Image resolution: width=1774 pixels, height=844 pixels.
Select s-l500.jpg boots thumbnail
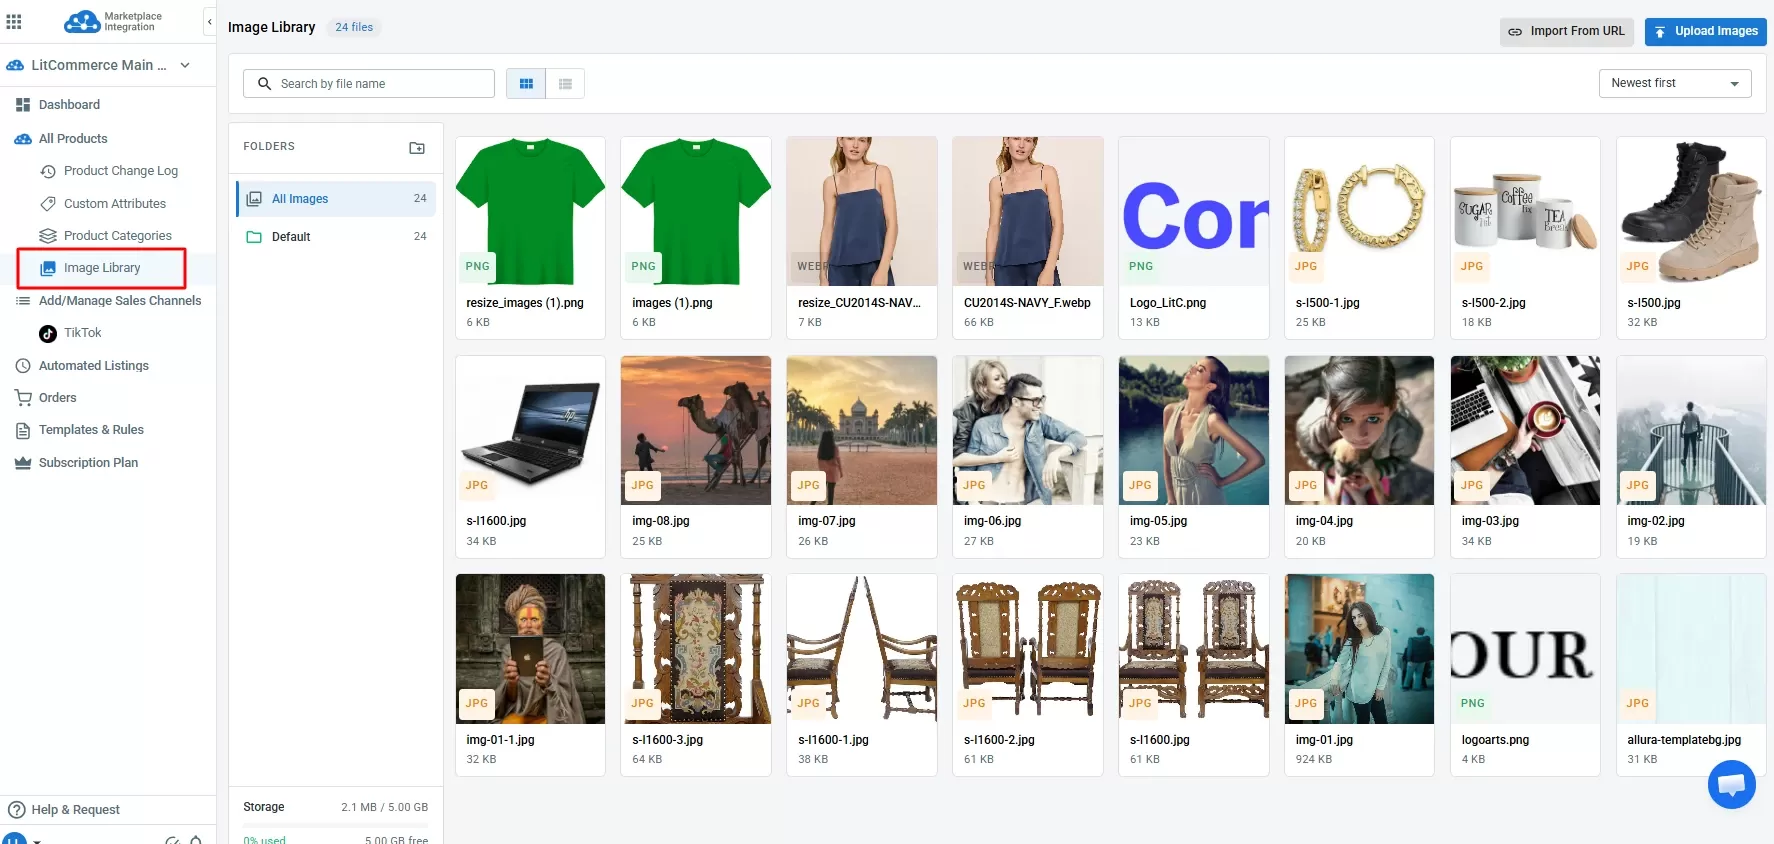coord(1691,211)
